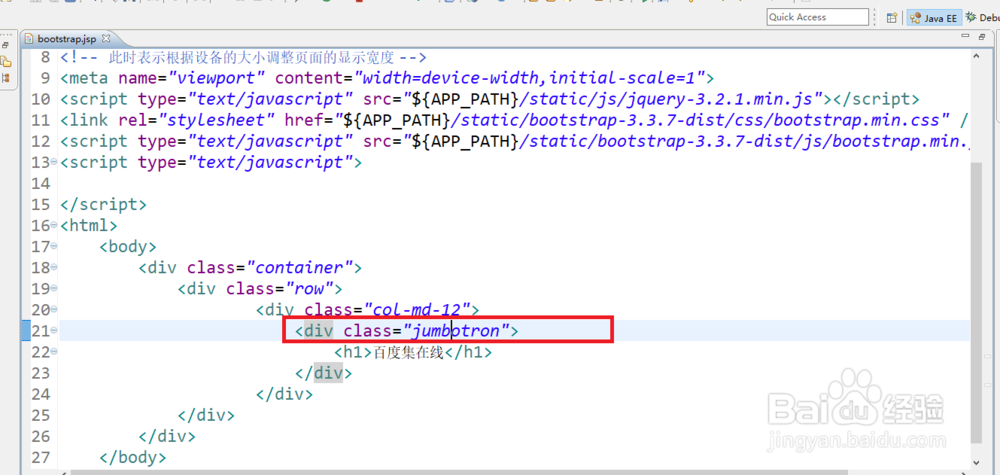The height and width of the screenshot is (475, 1000).
Task: Open the hierarchy view icon in left sidebar
Action: 6,78
